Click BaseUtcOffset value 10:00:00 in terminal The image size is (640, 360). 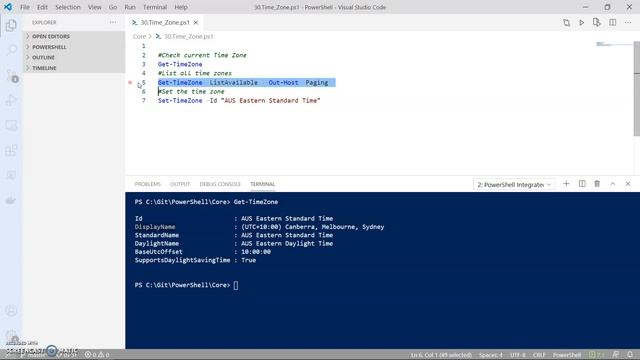[x=256, y=252]
